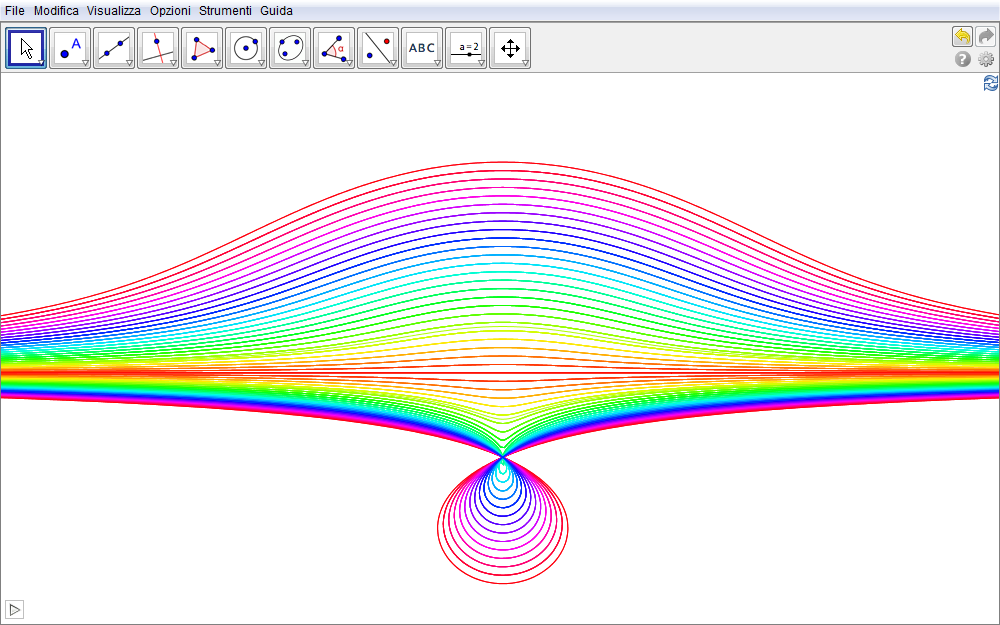This screenshot has width=1000, height=625.
Task: Choose the Line through two points tool
Action: [x=114, y=47]
